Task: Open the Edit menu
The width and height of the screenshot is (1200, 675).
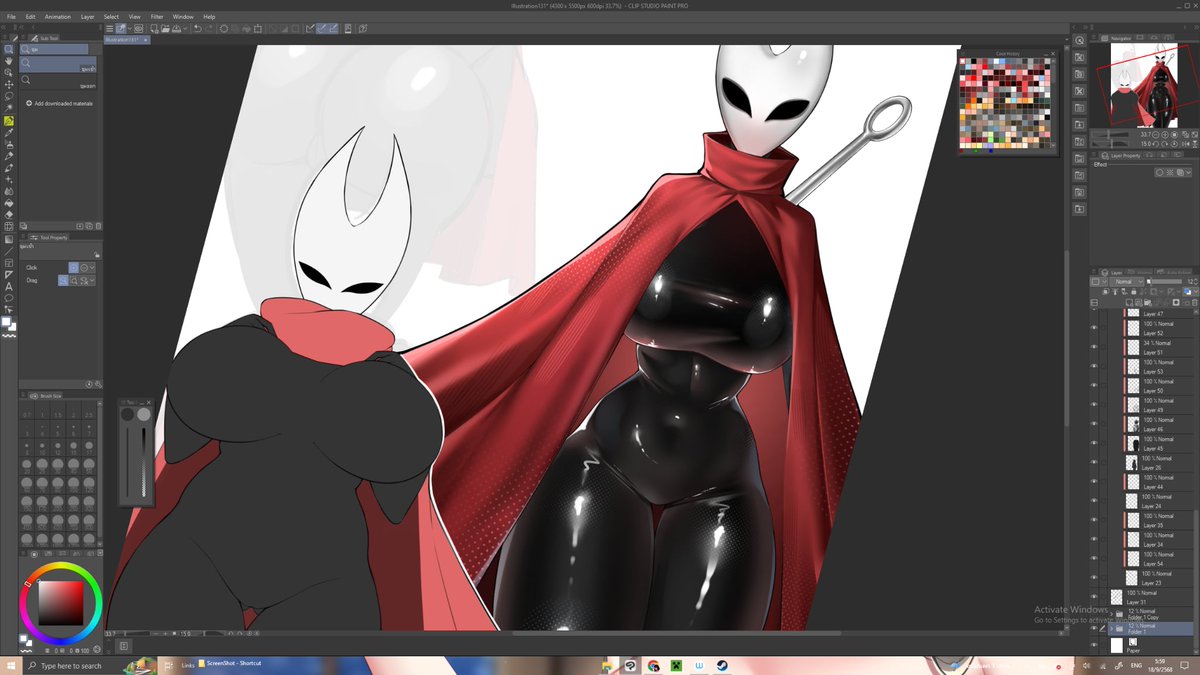Action: (x=31, y=17)
